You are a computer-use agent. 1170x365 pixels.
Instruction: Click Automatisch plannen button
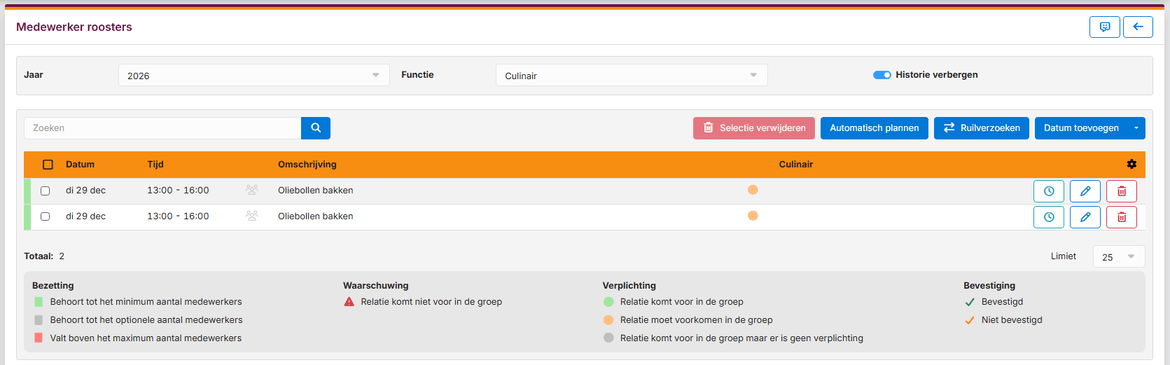pos(875,128)
